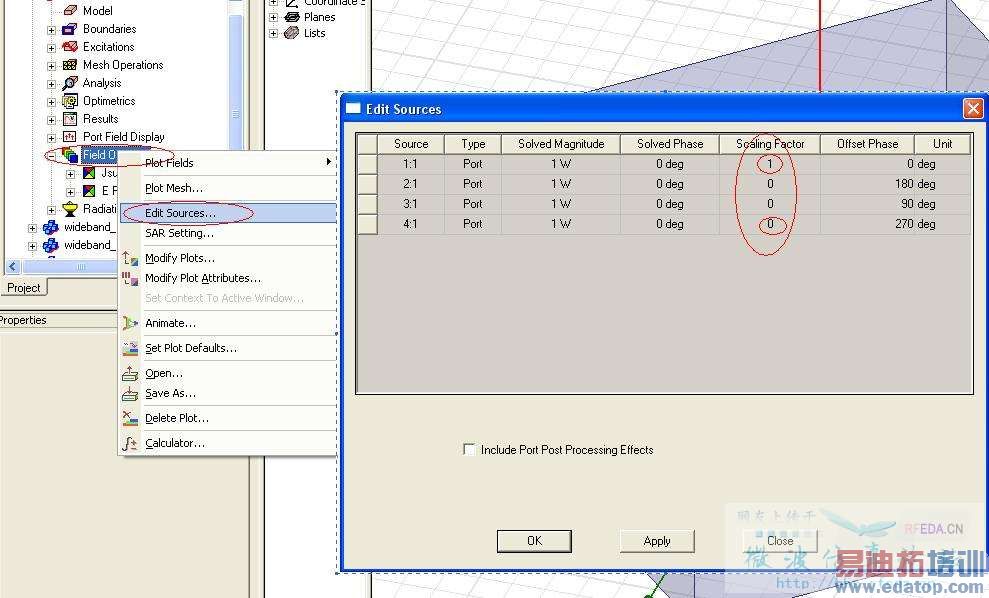The image size is (989, 598).
Task: Click Apply in Edit Sources dialog
Action: (657, 541)
